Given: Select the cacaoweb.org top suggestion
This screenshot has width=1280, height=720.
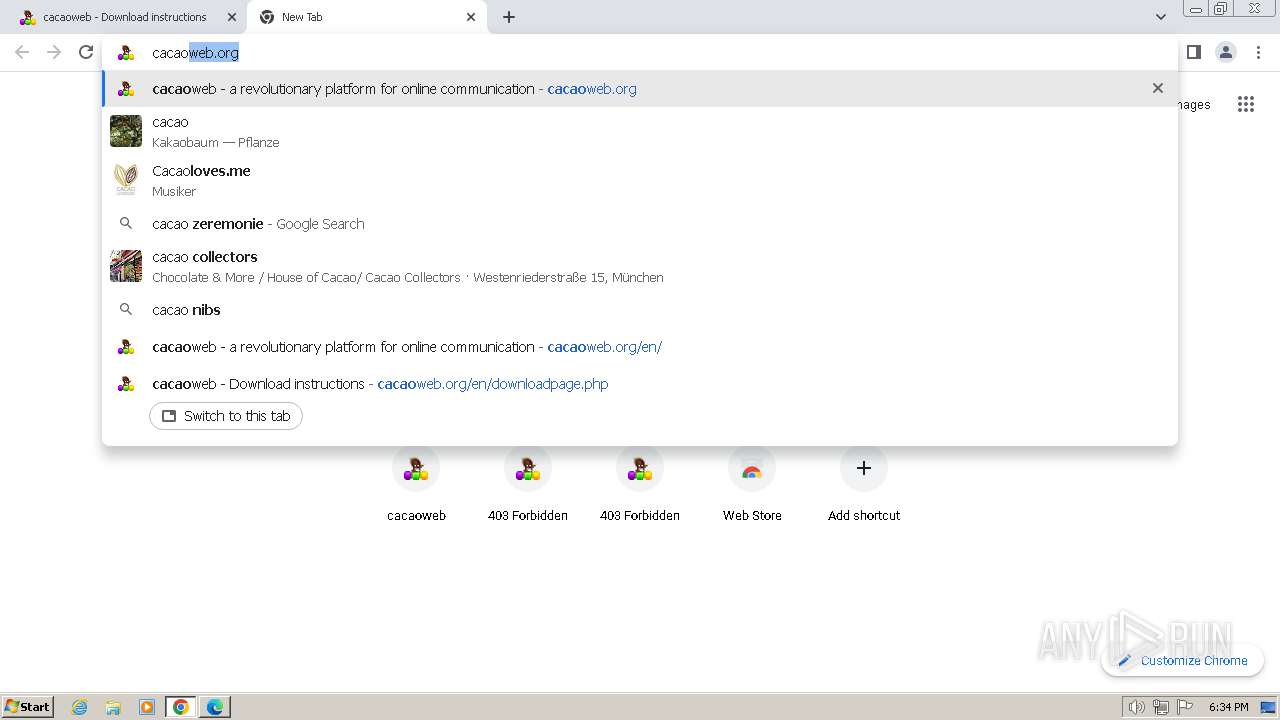Looking at the screenshot, I should click(640, 89).
